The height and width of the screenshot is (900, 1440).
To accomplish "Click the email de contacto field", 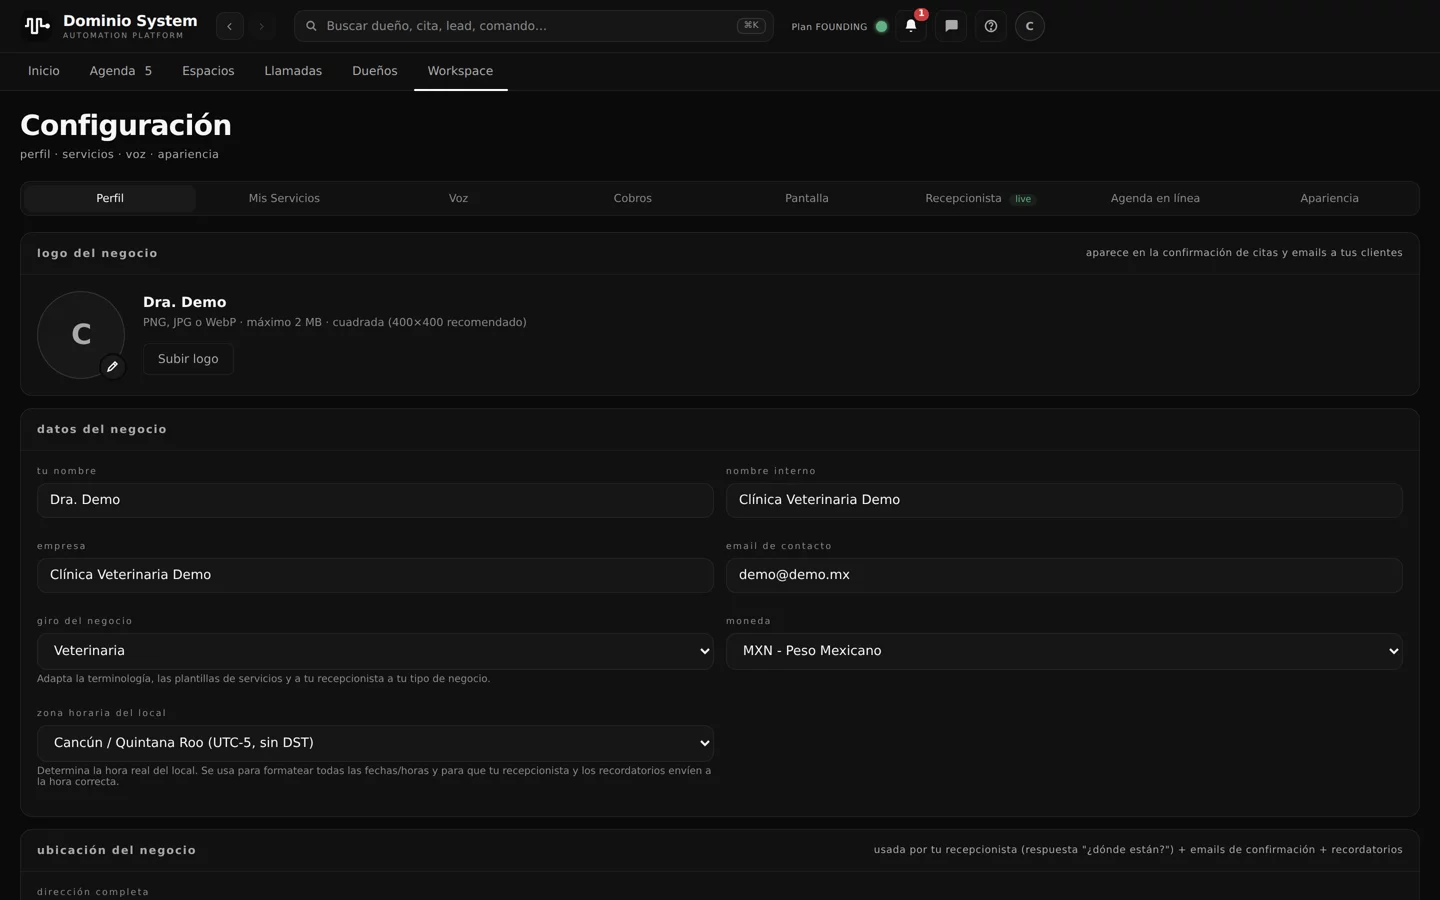I will tap(1064, 575).
